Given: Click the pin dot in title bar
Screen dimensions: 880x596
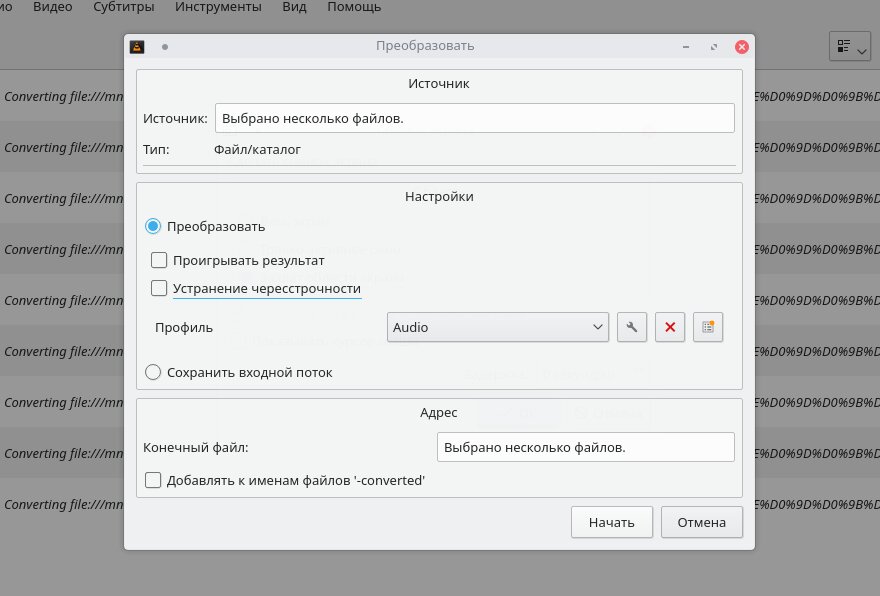Looking at the screenshot, I should point(165,47).
